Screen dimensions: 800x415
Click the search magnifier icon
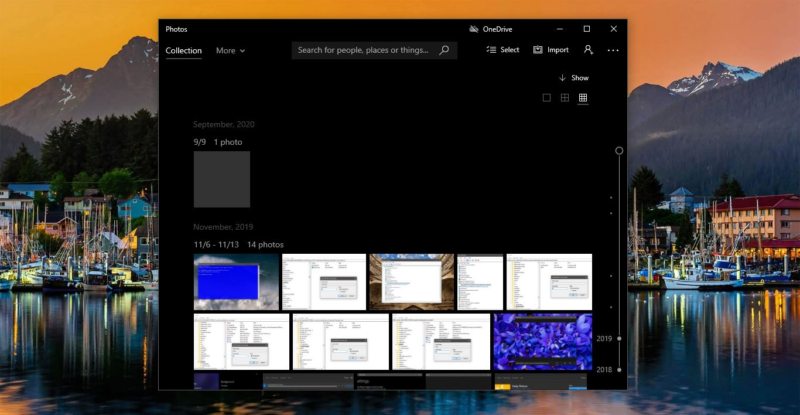[445, 50]
